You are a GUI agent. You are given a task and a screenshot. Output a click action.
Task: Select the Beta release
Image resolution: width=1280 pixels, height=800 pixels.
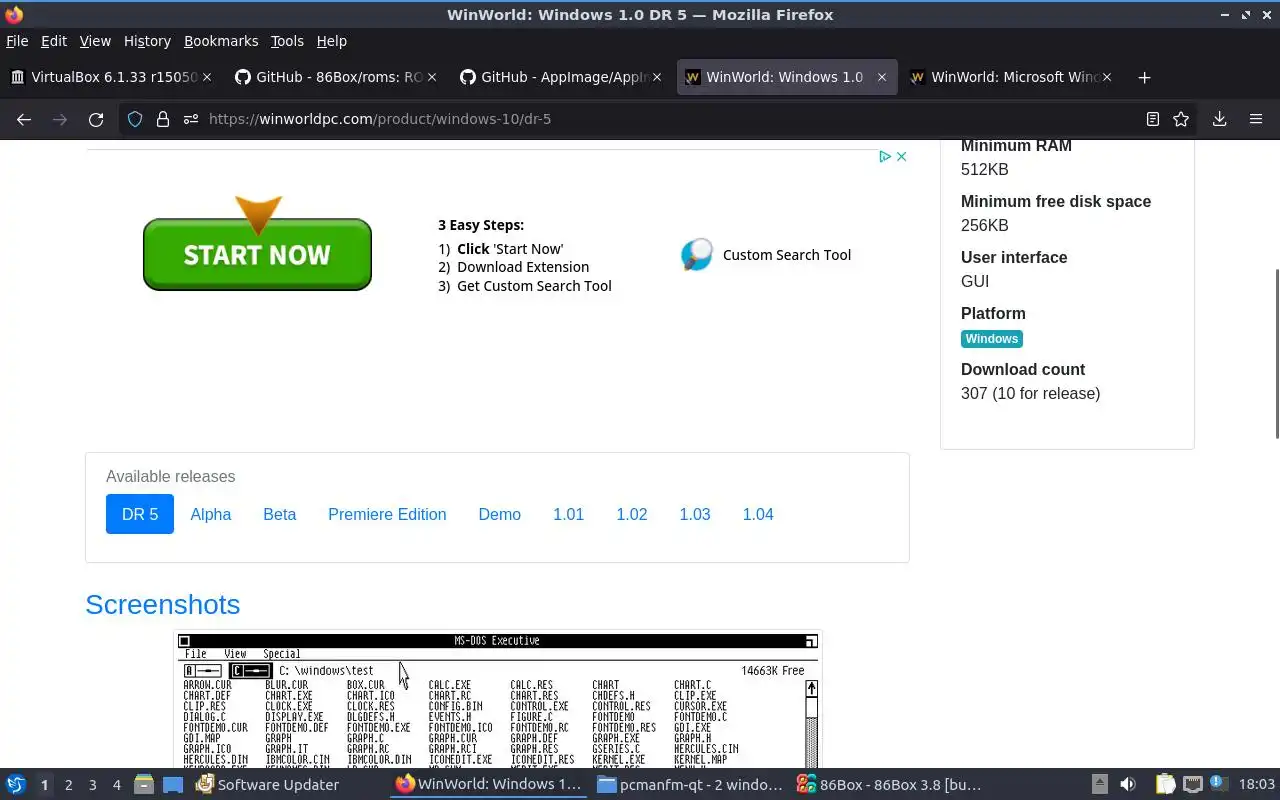pos(280,514)
